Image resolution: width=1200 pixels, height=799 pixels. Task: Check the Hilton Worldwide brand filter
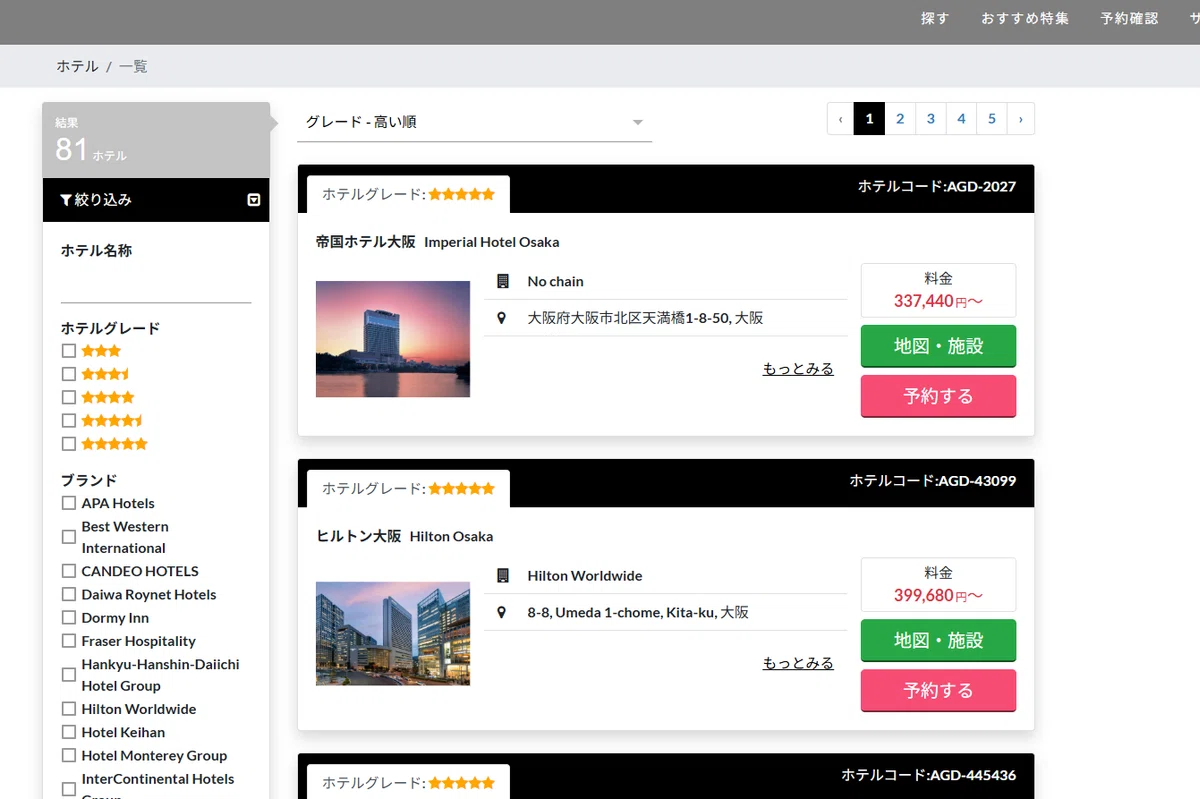69,709
